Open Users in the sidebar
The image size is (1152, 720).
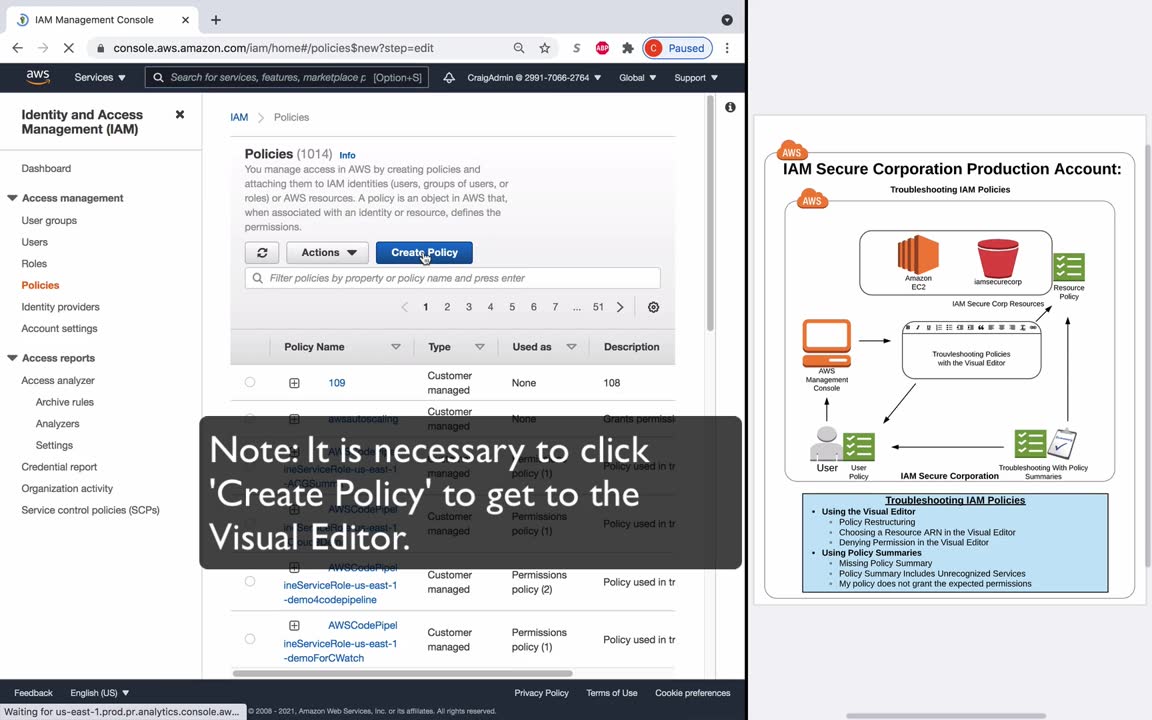(35, 242)
